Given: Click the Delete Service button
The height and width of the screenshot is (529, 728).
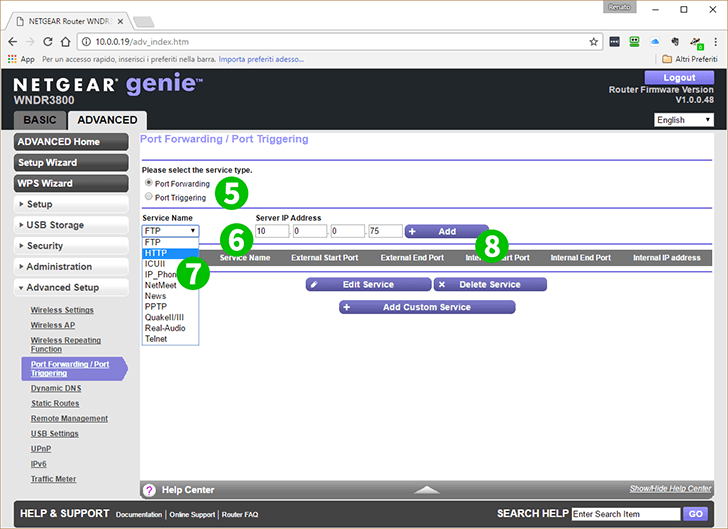Looking at the screenshot, I should [x=490, y=285].
